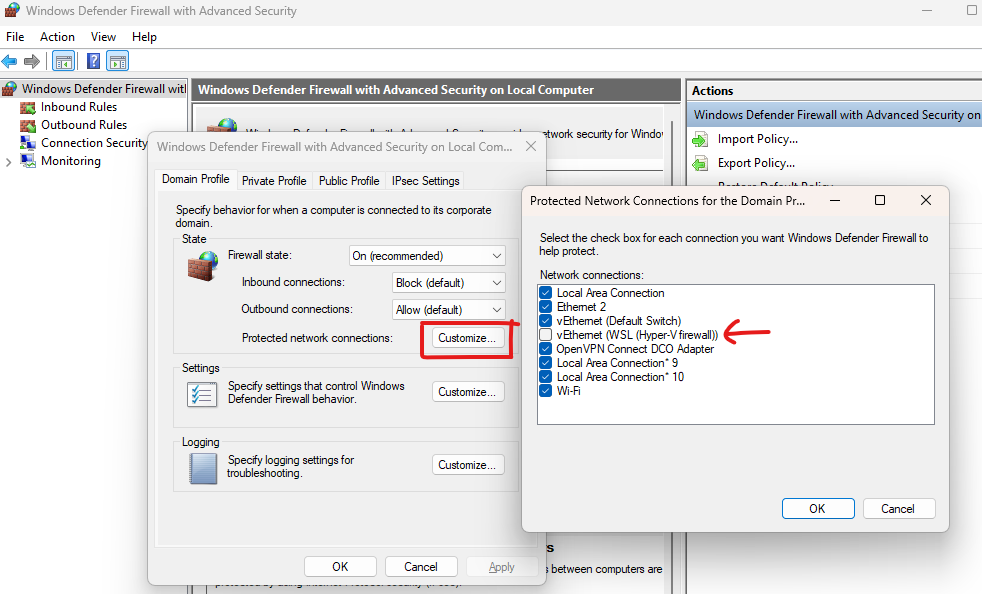Click the Actions pane firewall section header
Screen dimensions: 982x594
click(x=835, y=115)
